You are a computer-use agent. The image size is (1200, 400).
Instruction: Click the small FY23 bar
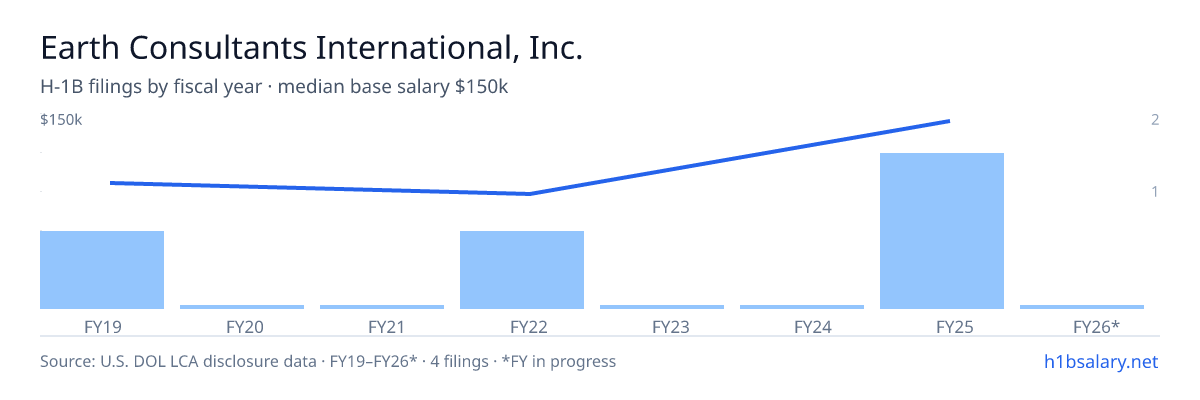(x=662, y=307)
